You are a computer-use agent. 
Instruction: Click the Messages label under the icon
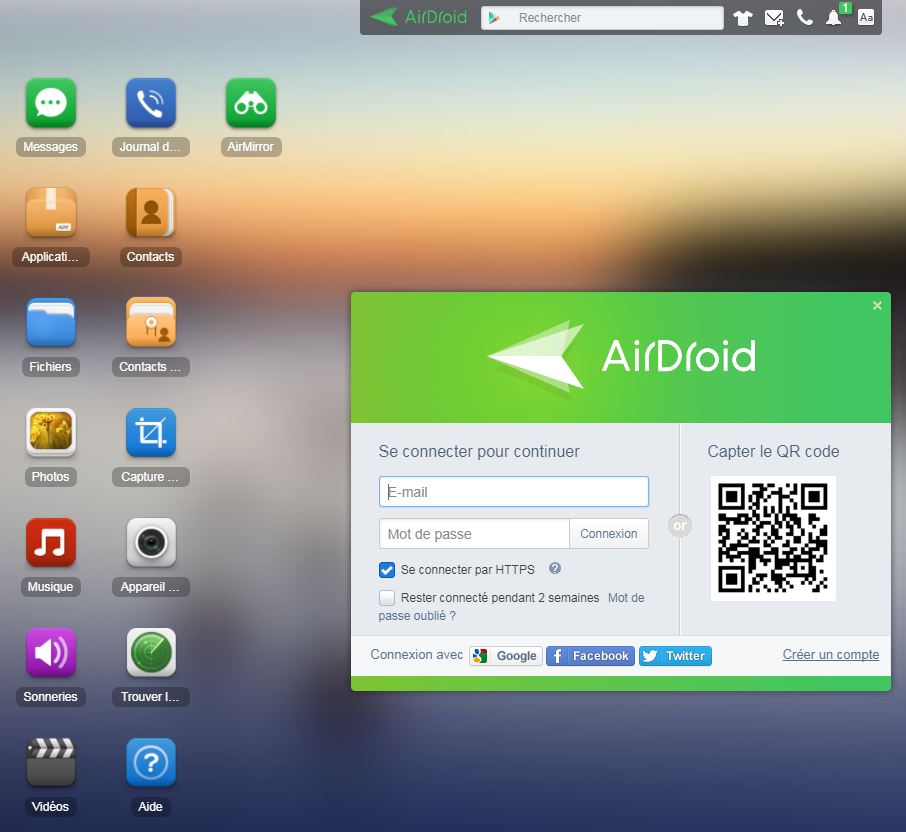[51, 147]
